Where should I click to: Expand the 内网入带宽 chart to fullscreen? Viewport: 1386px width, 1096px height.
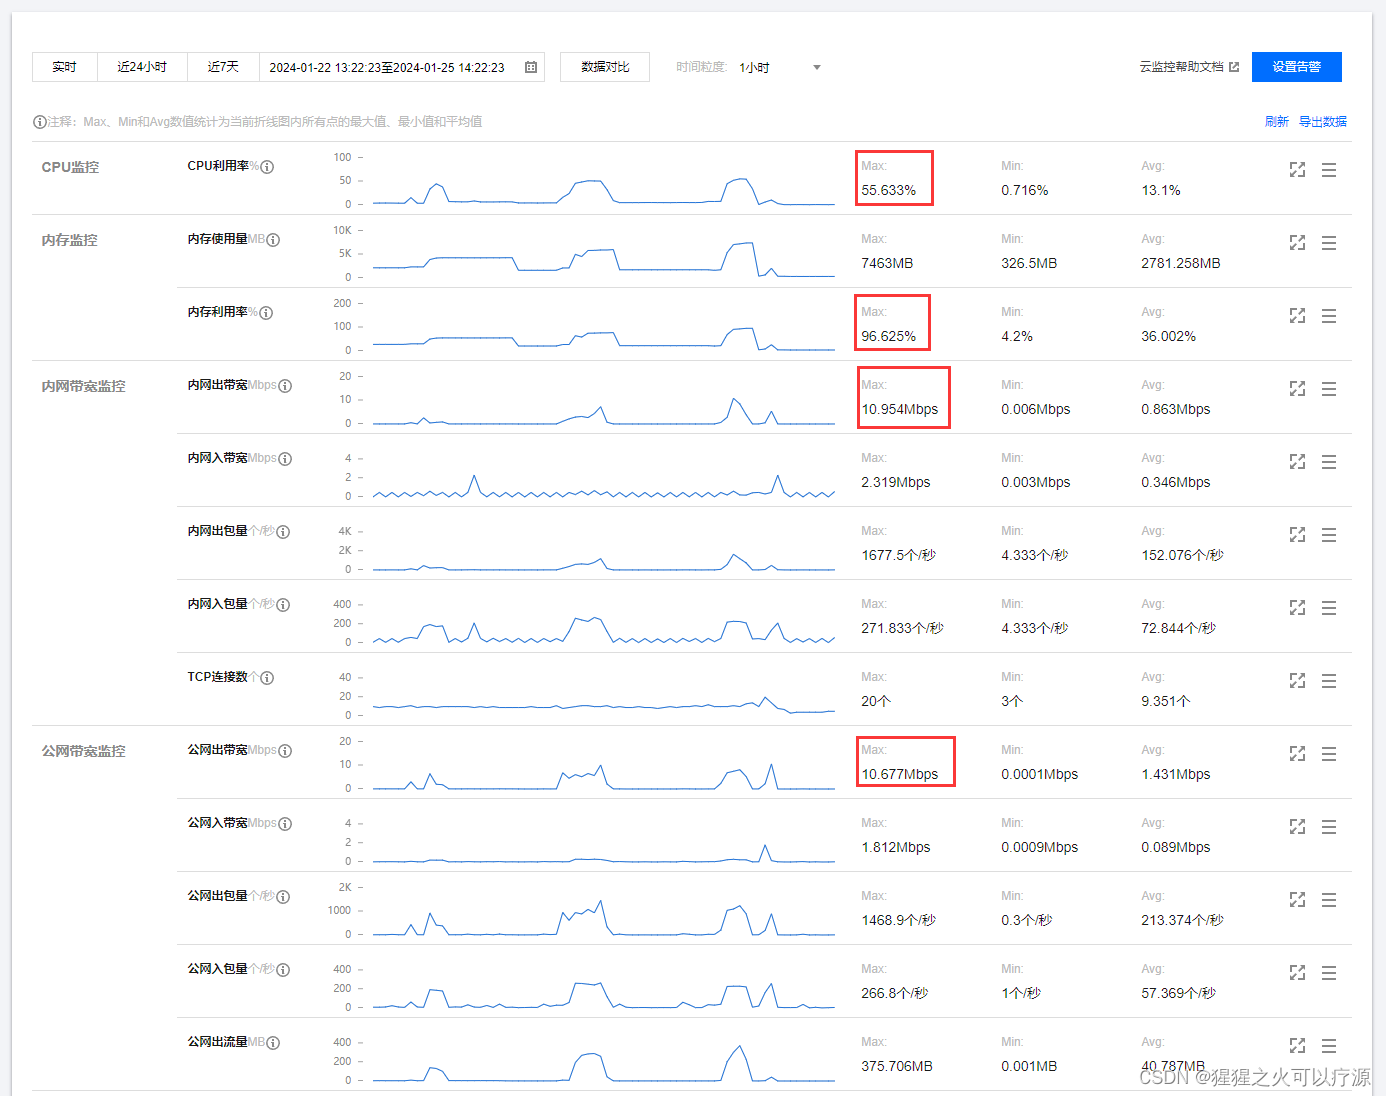pos(1297,462)
